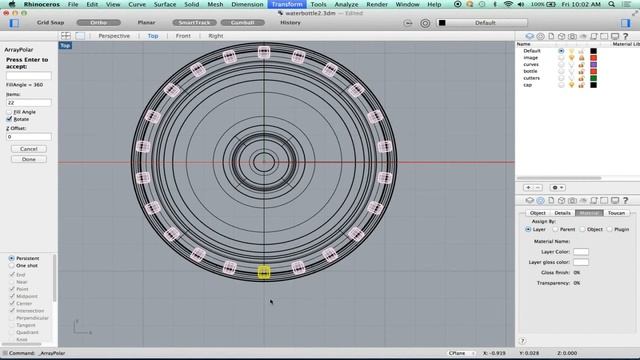This screenshot has height=360, width=640.
Task: Toggle lightbulb visibility for cap layer
Action: 571,85
